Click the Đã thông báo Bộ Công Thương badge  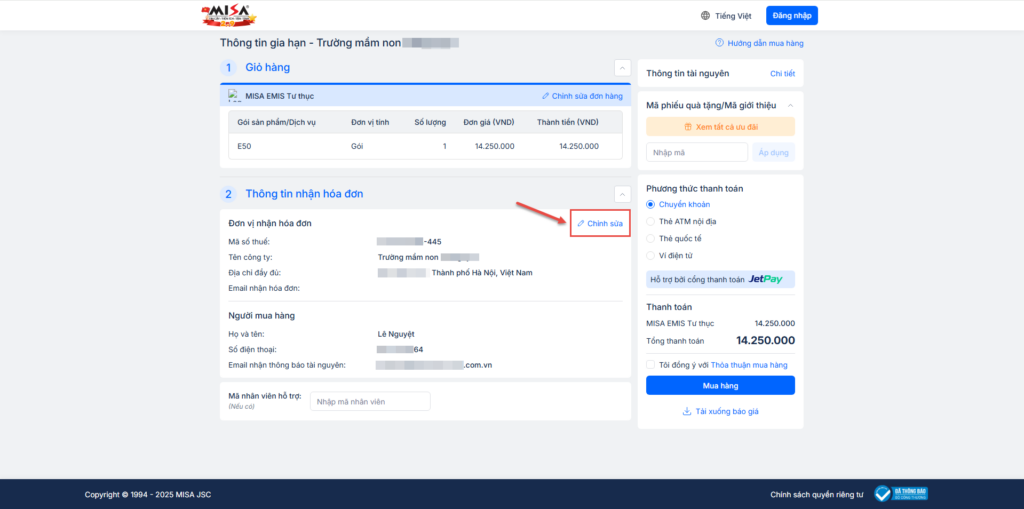[901, 494]
